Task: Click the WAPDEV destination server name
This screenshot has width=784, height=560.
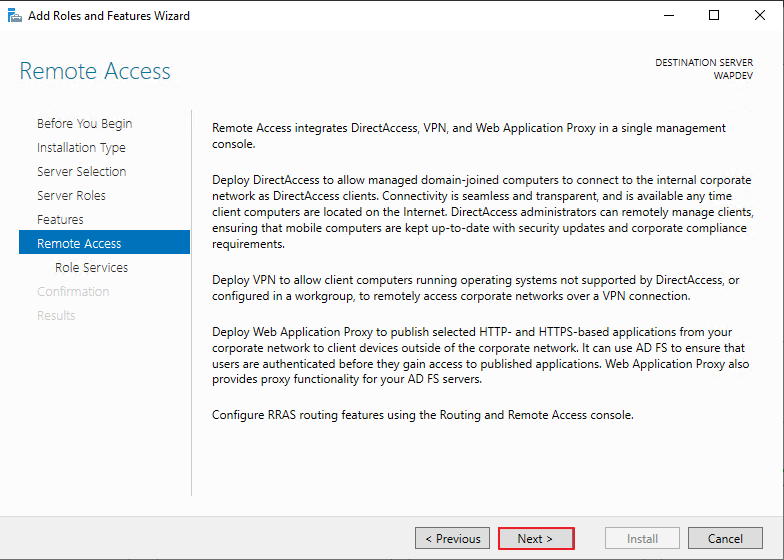Action: (x=733, y=76)
